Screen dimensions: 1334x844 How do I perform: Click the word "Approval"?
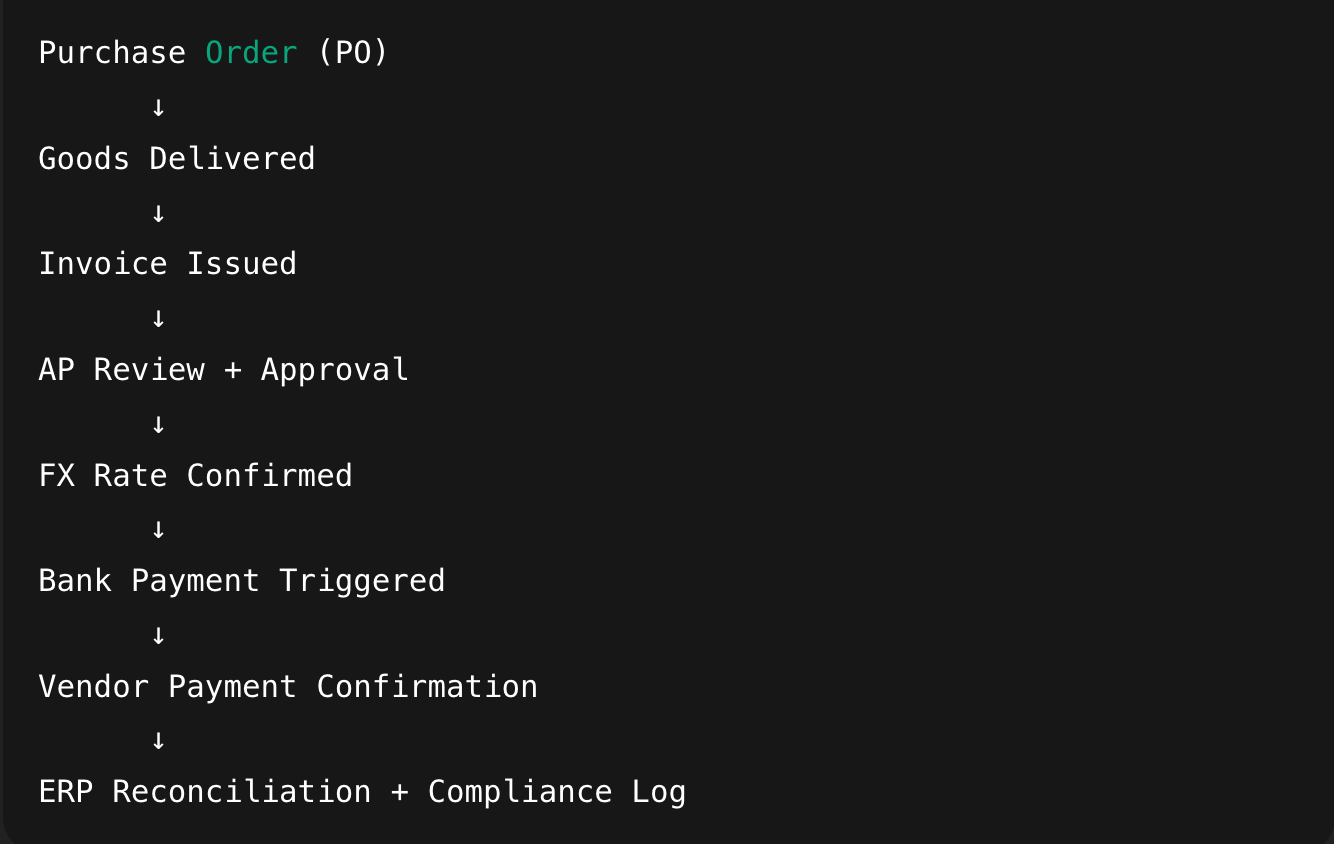(335, 371)
